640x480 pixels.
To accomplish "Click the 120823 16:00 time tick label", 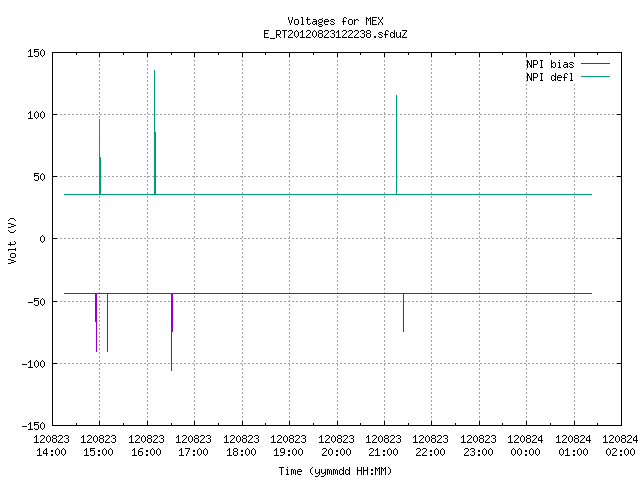I will 146,446.
